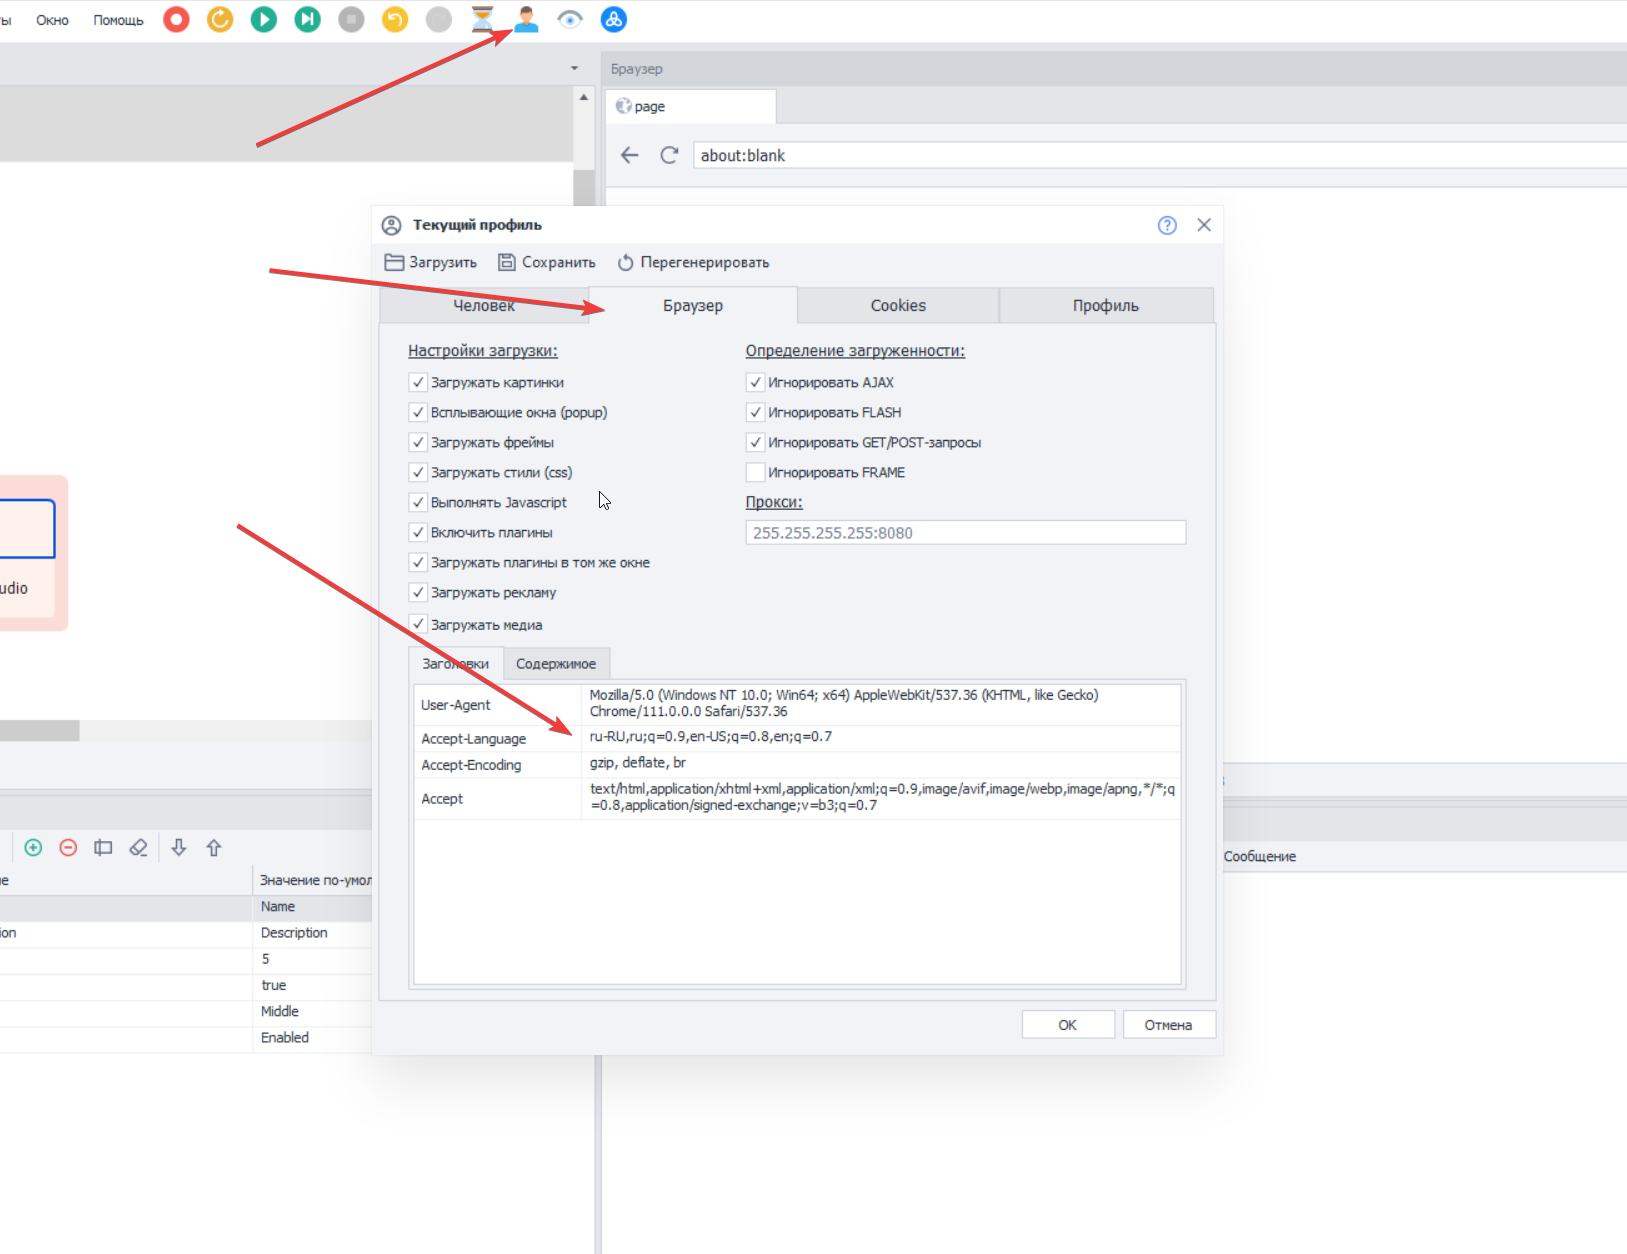This screenshot has height=1254, width=1627.
Task: Select the Содержимое sub-tab
Action: (556, 664)
